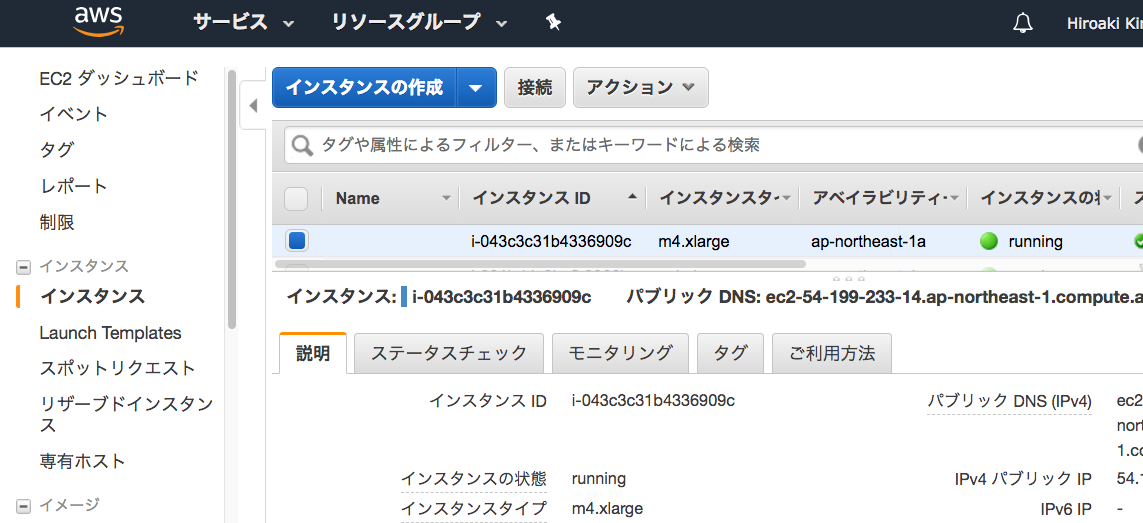This screenshot has width=1143, height=523.
Task: Open the notifications bell
Action: point(1023,23)
